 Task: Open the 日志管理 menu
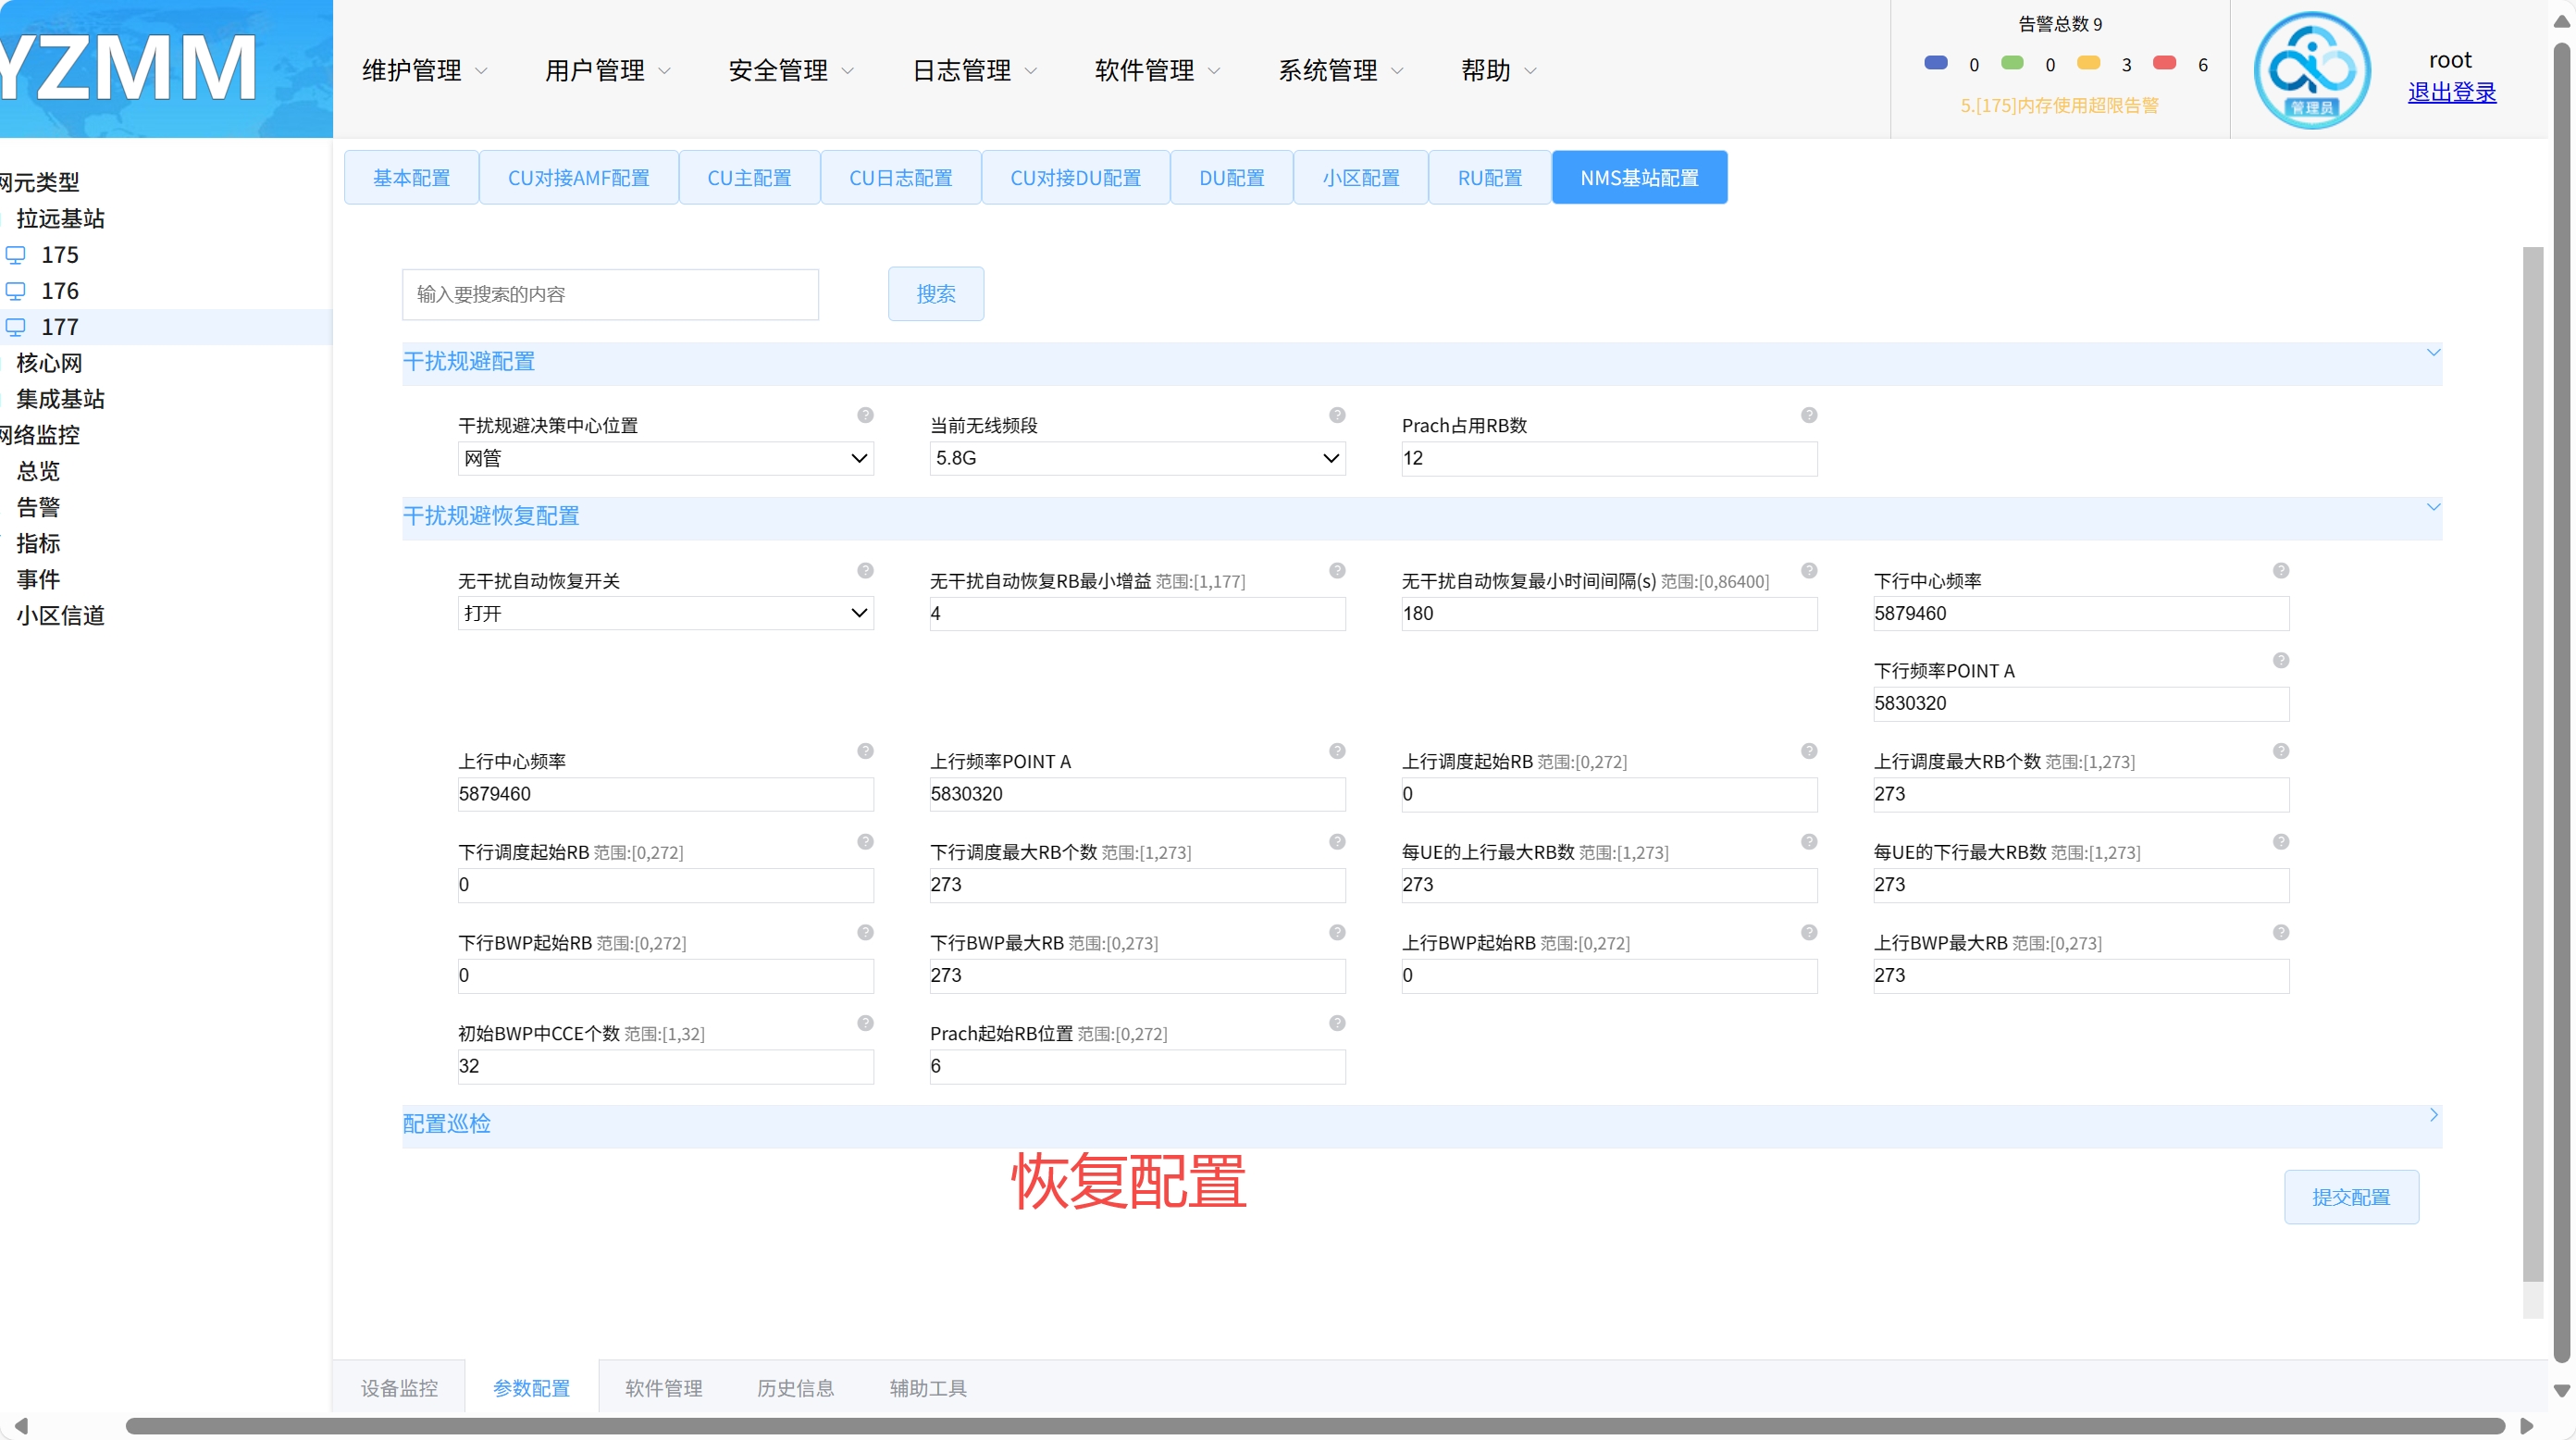[974, 70]
